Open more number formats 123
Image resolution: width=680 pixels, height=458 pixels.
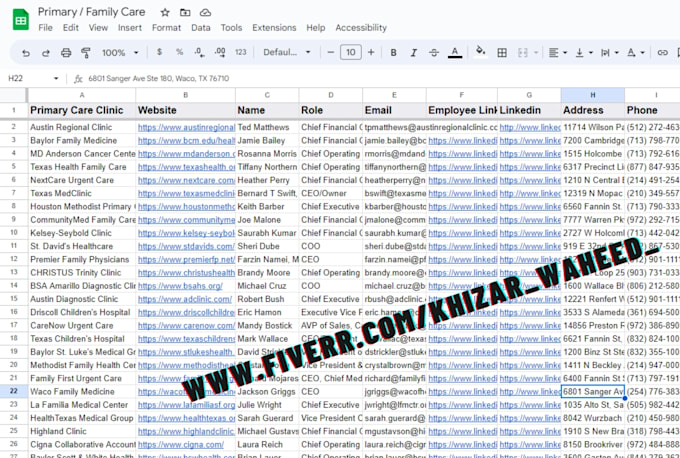point(241,52)
